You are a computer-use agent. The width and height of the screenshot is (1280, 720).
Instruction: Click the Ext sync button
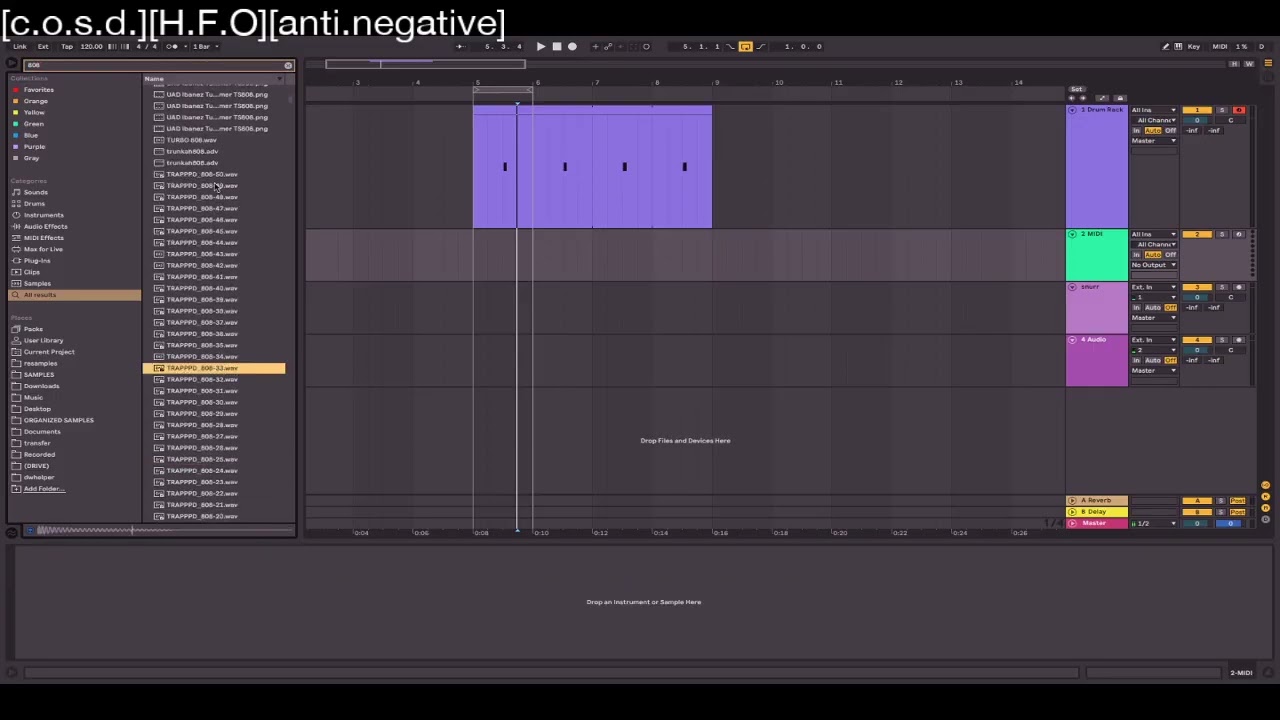click(x=43, y=46)
